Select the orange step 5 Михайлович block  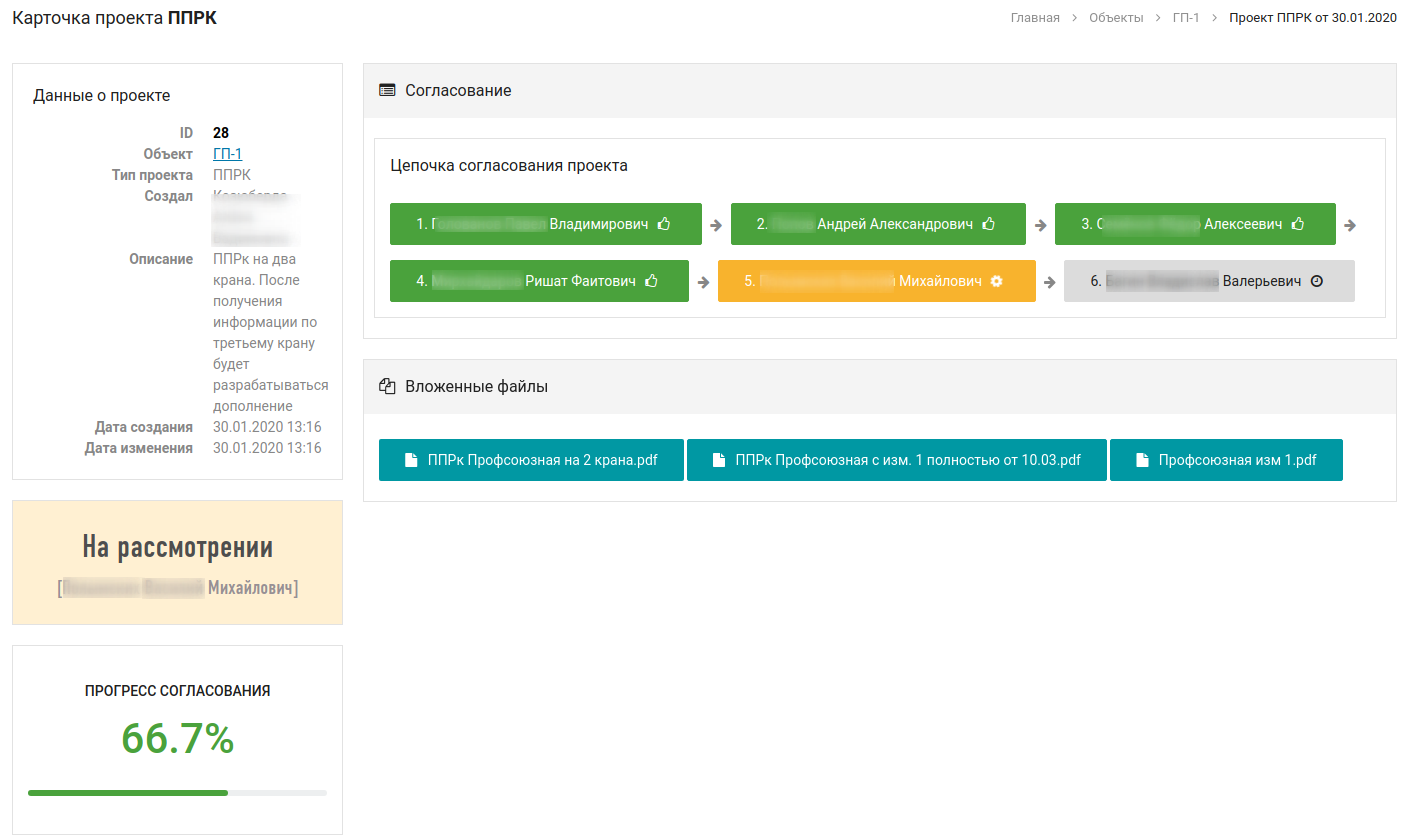point(877,281)
